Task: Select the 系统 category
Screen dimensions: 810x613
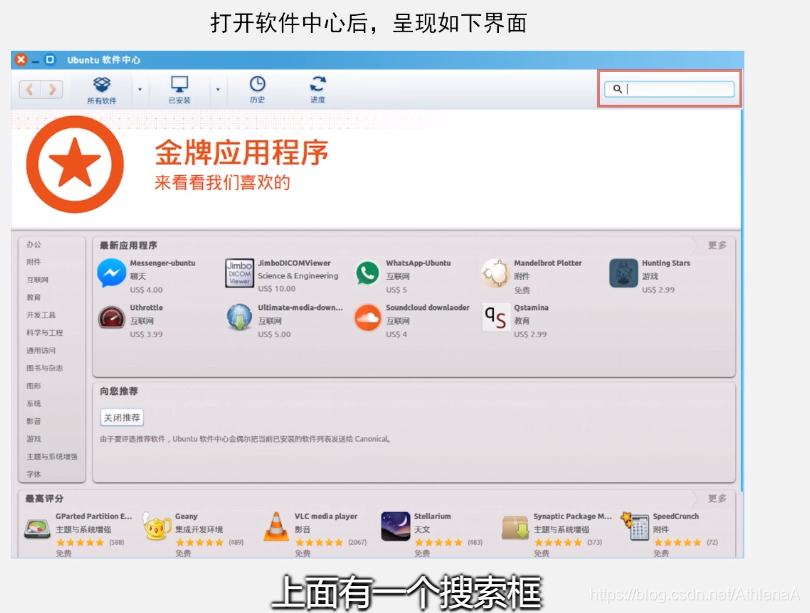Action: click(x=34, y=403)
